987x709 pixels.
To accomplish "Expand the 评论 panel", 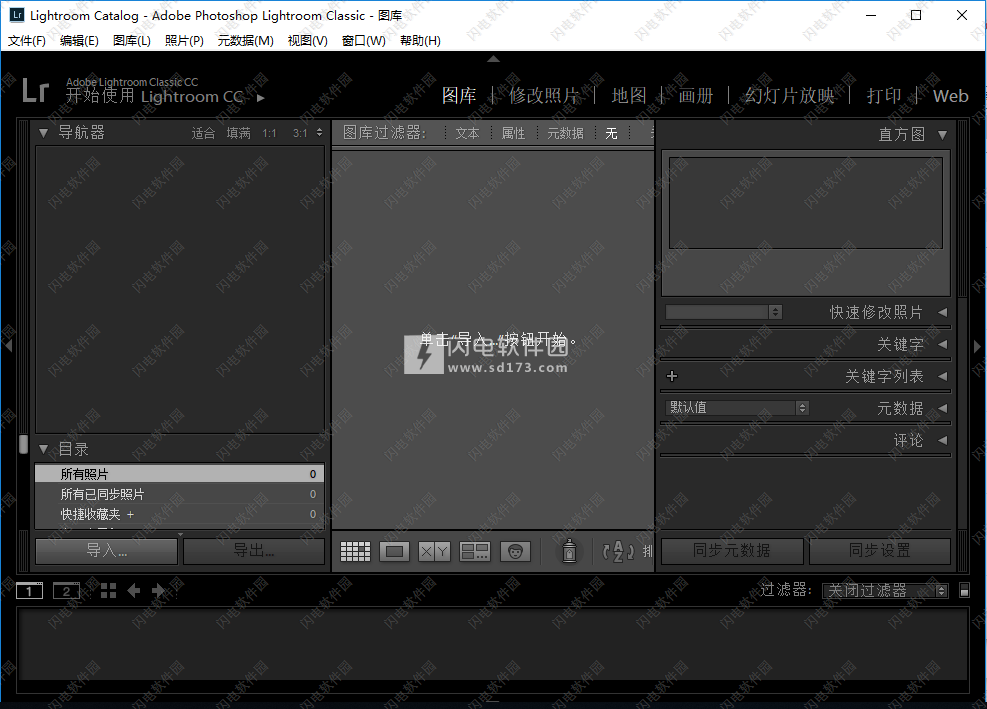I will pos(942,440).
